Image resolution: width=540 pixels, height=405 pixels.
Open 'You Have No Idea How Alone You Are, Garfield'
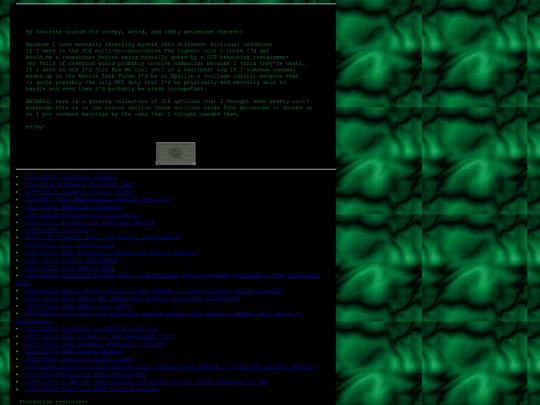(132, 298)
